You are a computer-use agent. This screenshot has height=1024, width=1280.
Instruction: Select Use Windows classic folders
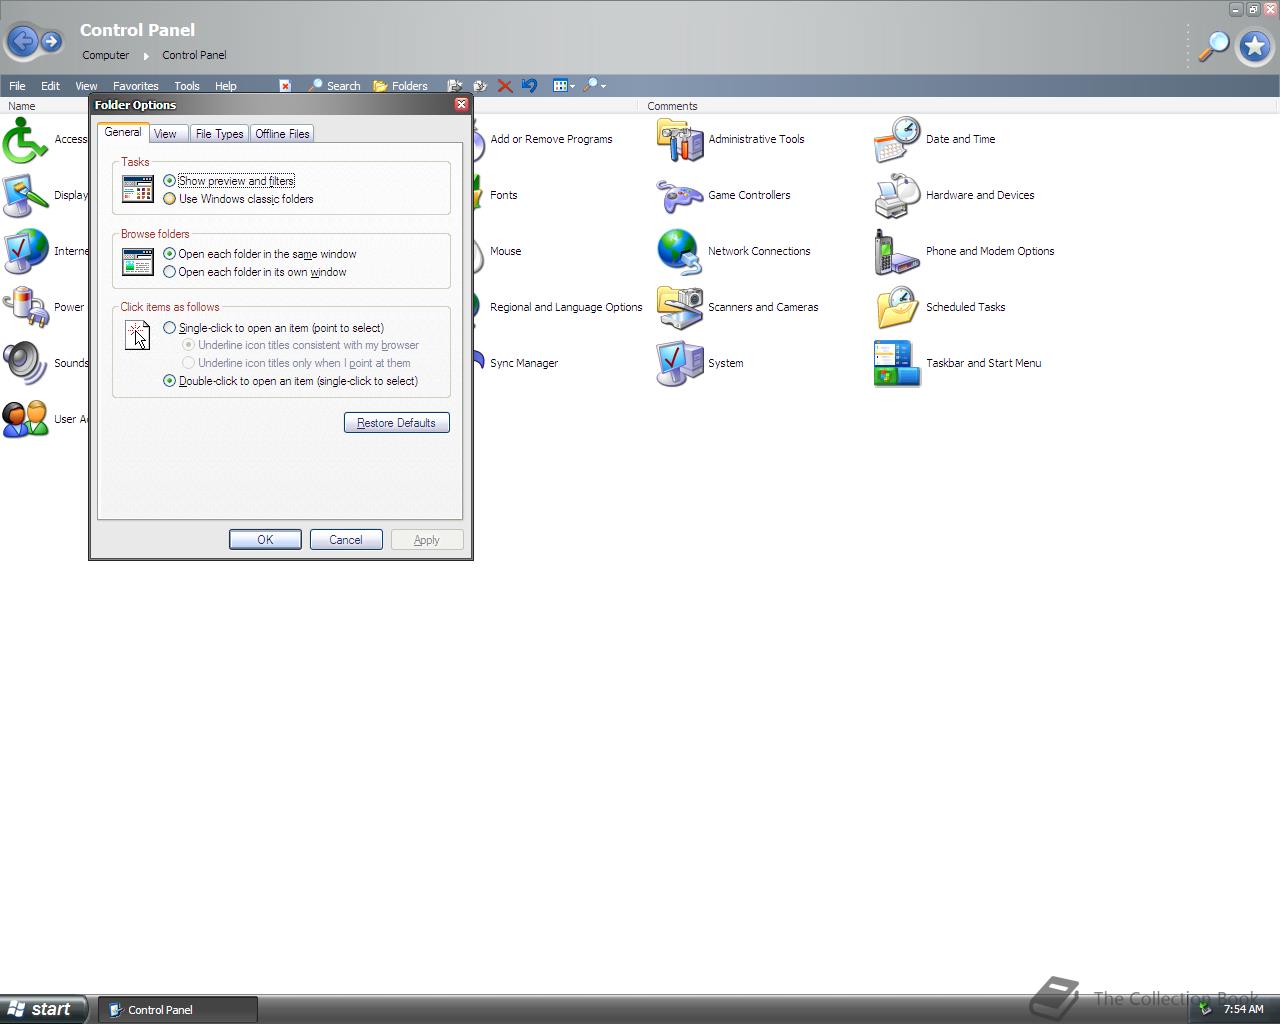tap(238, 199)
